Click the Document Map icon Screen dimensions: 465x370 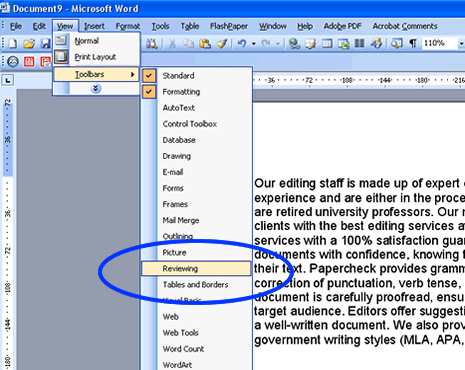click(x=397, y=43)
